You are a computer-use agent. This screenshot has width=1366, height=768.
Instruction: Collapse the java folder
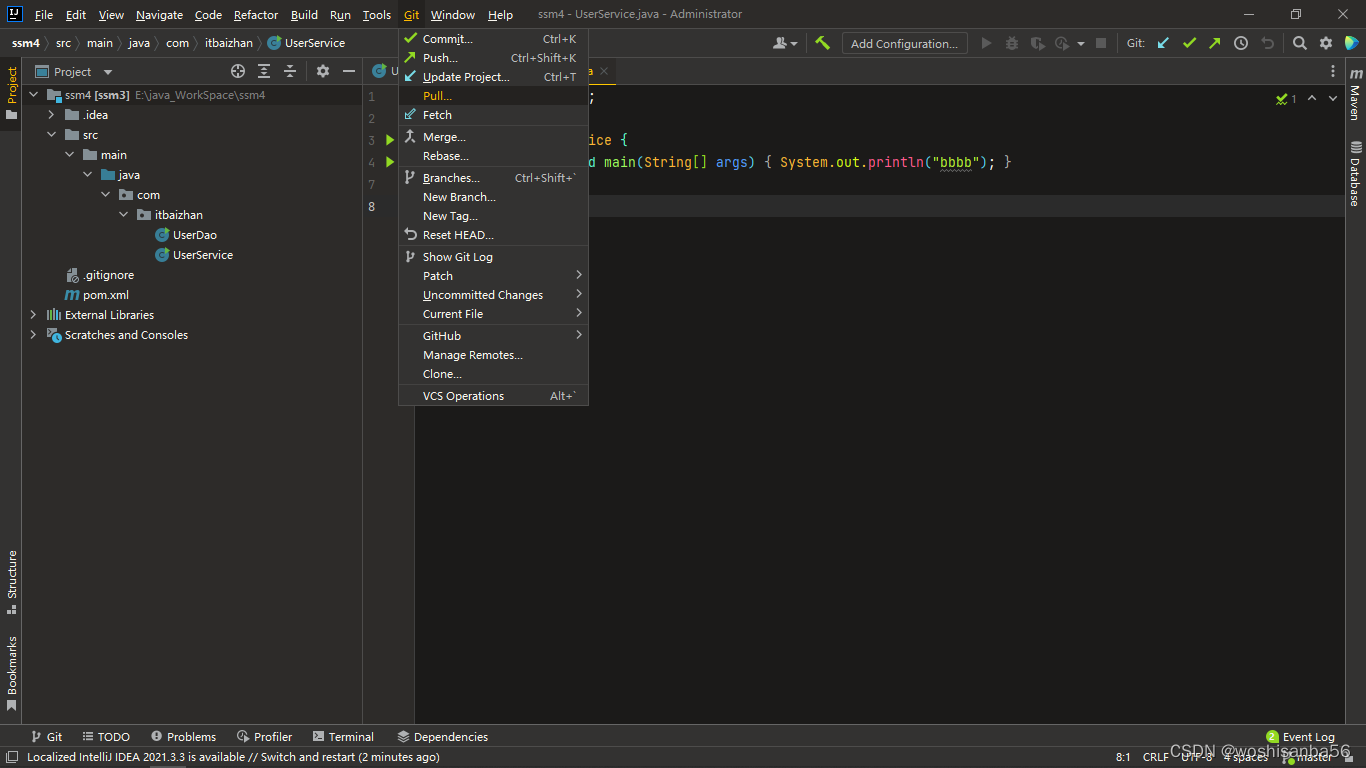[87, 175]
